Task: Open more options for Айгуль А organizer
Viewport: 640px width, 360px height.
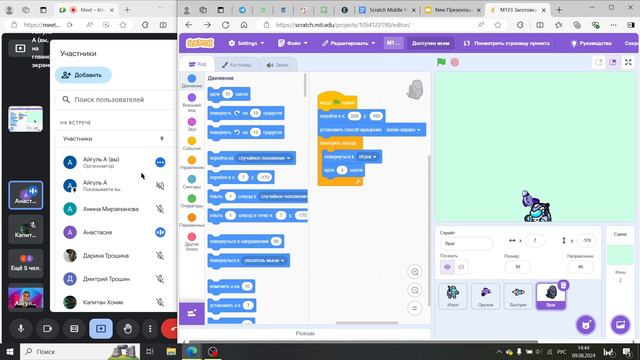Action: [160, 162]
